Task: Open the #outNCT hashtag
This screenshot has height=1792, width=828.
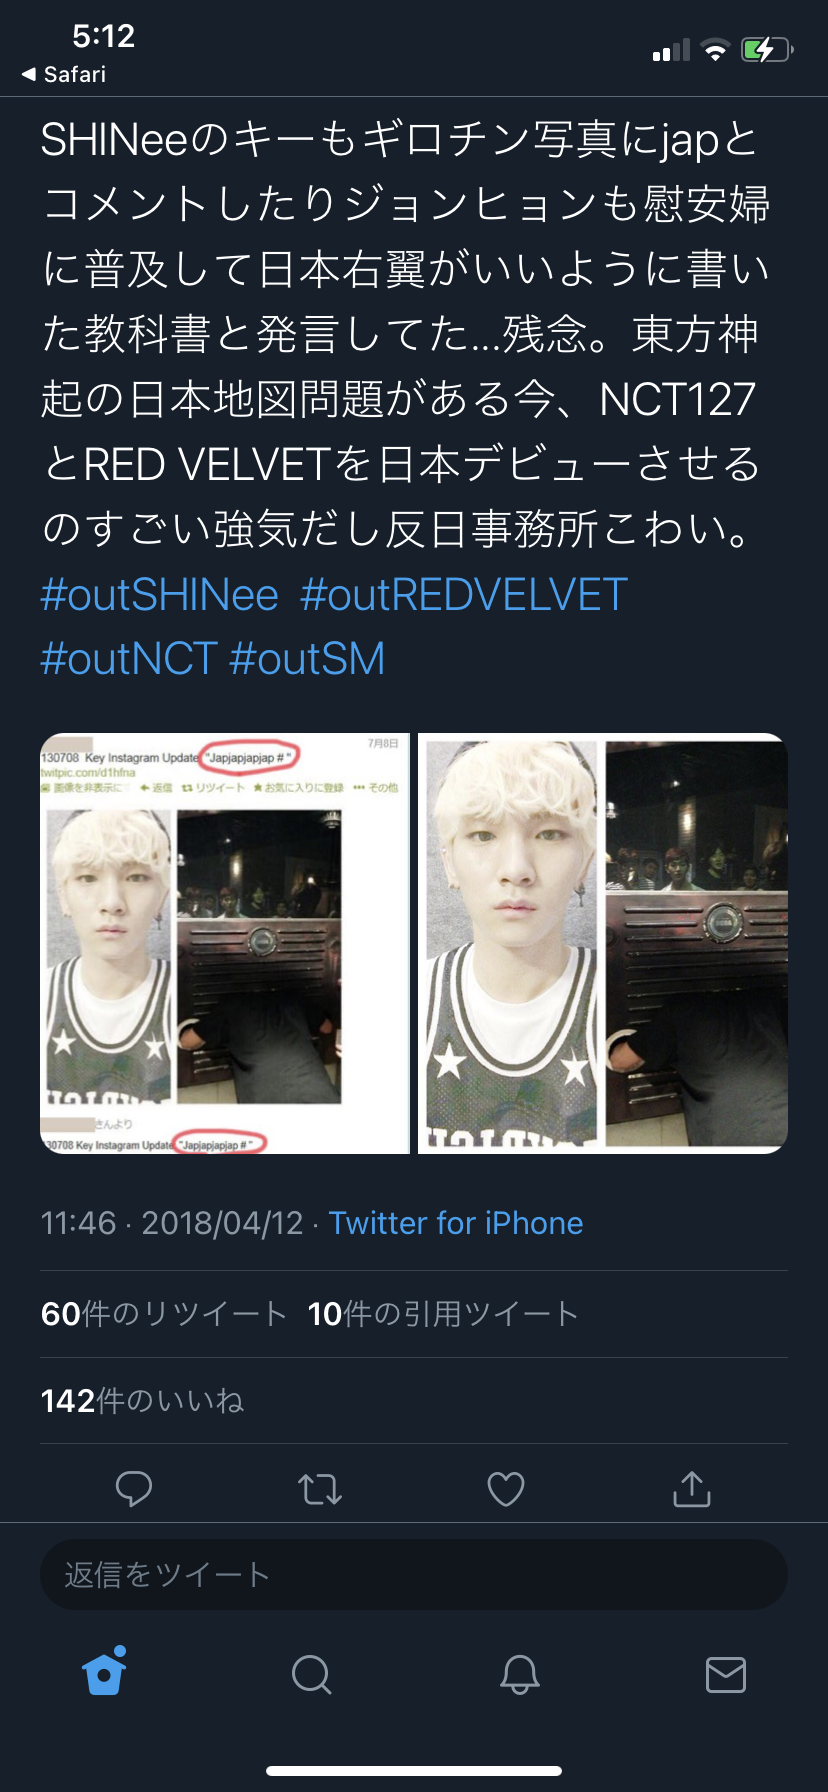Action: tap(129, 659)
